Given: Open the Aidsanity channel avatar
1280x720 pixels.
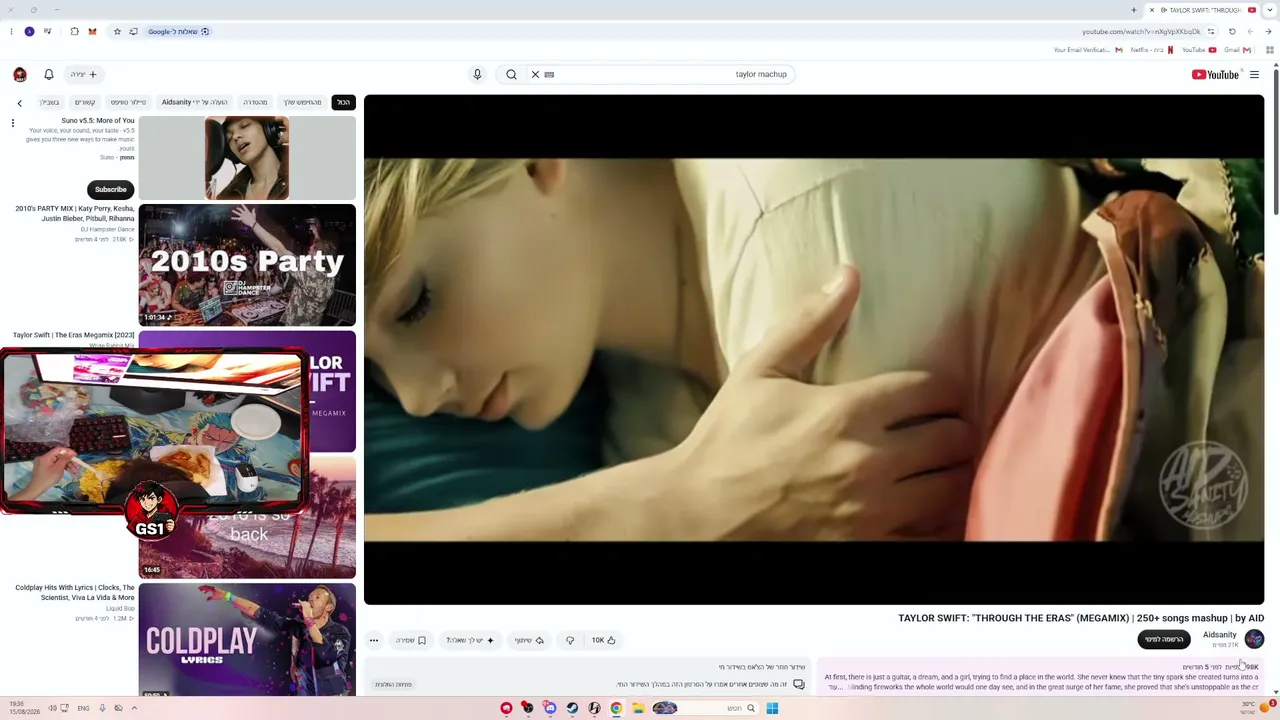Looking at the screenshot, I should tap(1254, 639).
